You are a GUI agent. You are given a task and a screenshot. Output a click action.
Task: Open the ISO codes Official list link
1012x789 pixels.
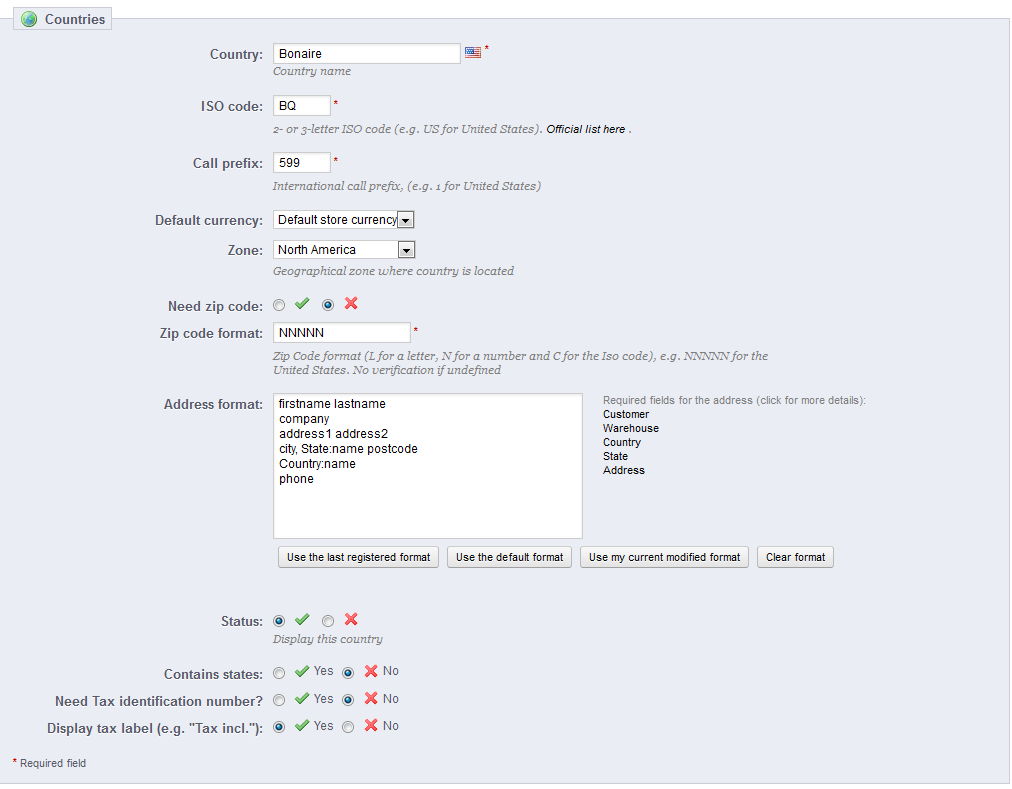click(585, 129)
